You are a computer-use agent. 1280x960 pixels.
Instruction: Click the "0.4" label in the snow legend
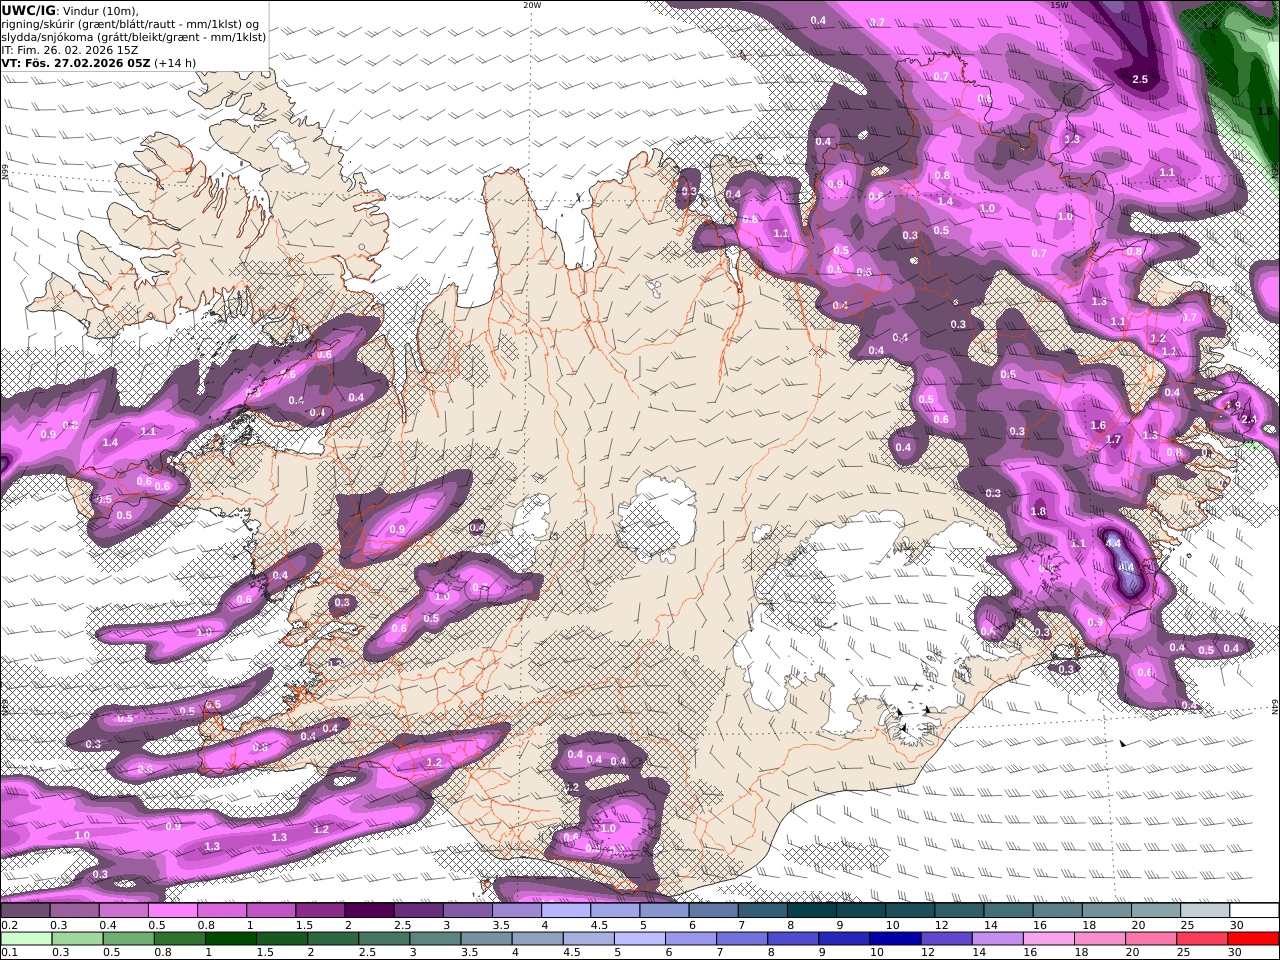tap(107, 925)
